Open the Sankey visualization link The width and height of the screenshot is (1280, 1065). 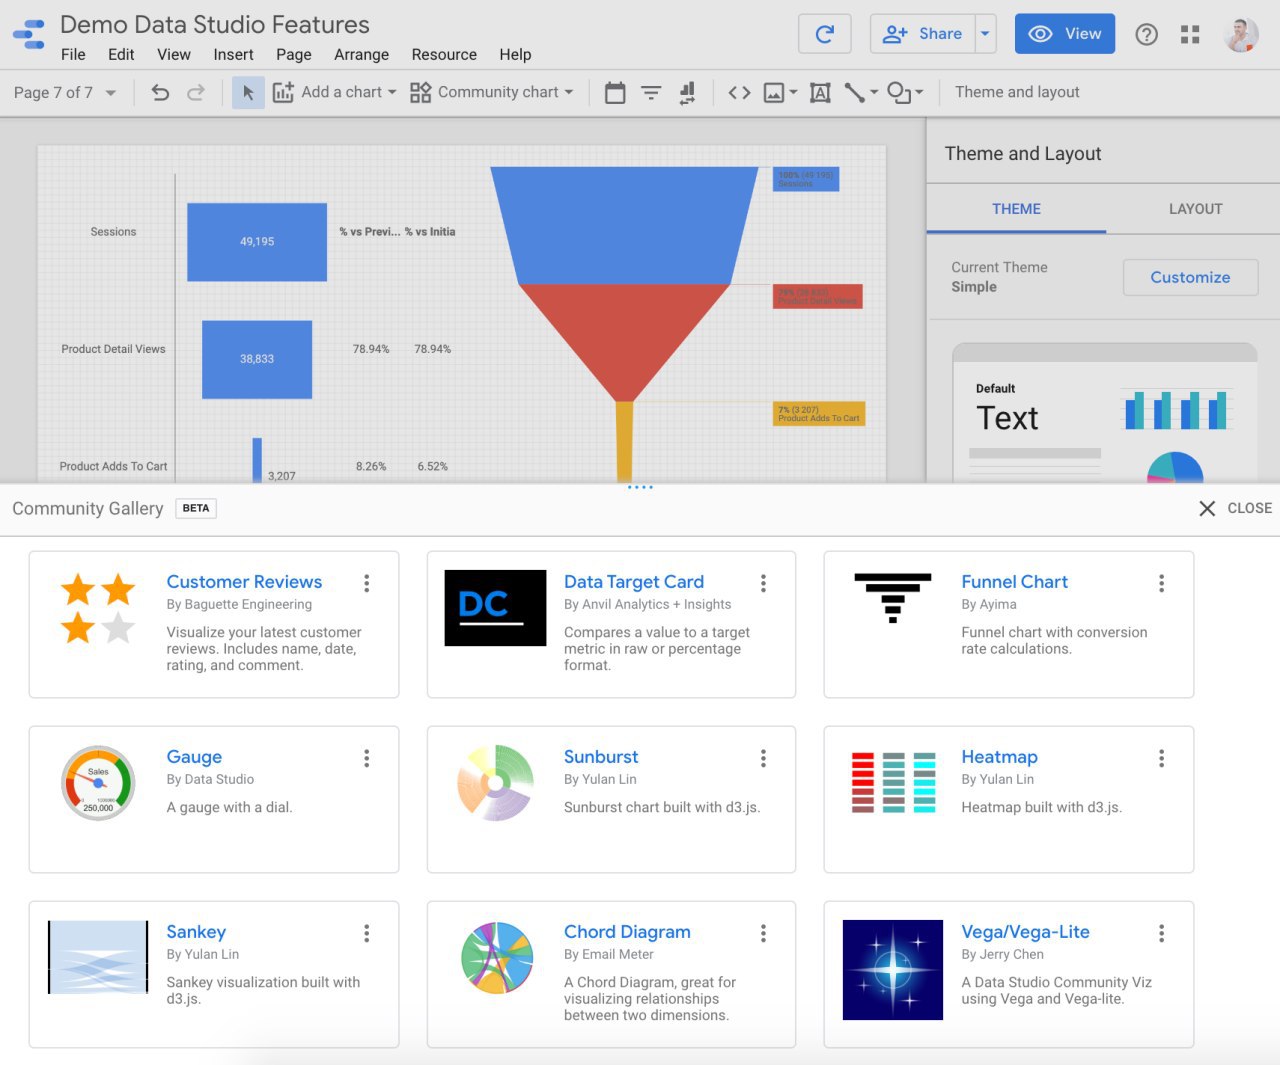tap(196, 932)
